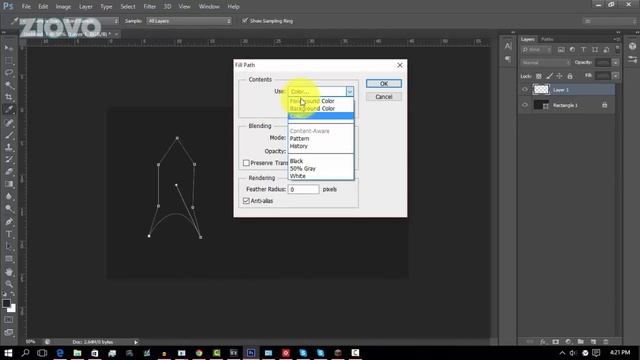Click OK in Fill Path dialog

[x=384, y=83]
